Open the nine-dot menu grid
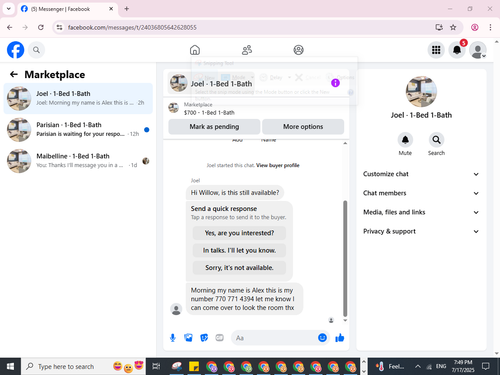The height and width of the screenshot is (375, 500). 436,50
